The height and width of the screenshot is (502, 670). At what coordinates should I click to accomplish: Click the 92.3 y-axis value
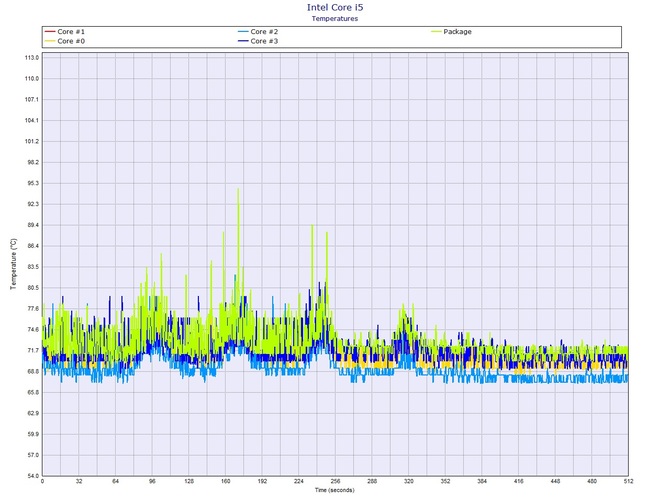(x=32, y=204)
